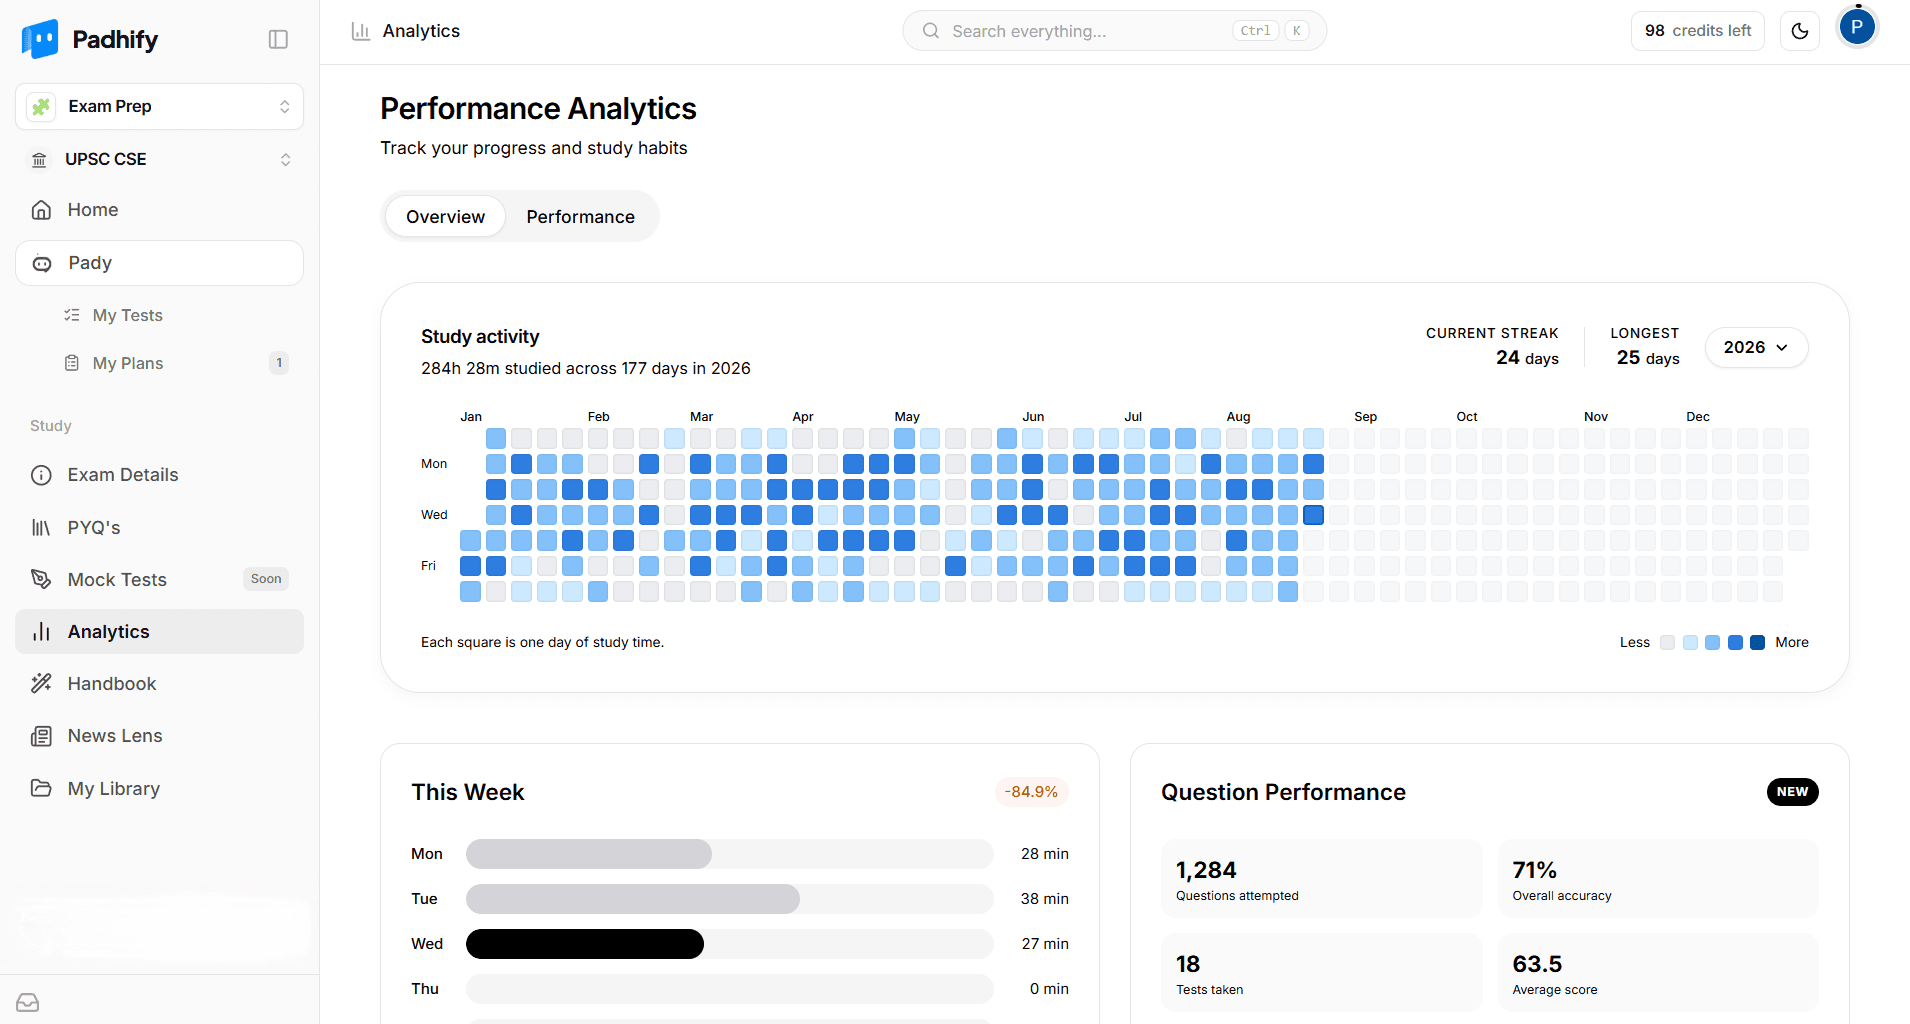
Task: Click the Search everything input field
Action: point(1114,31)
